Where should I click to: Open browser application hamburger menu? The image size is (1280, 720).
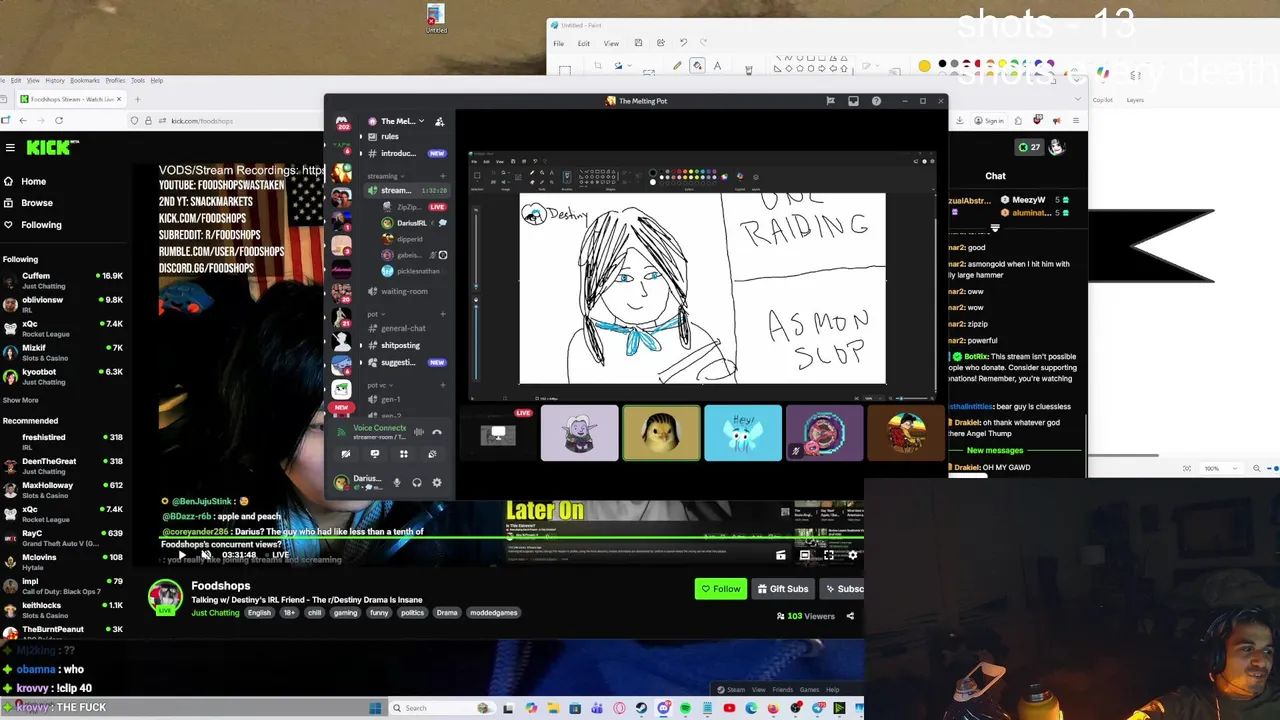[1076, 121]
